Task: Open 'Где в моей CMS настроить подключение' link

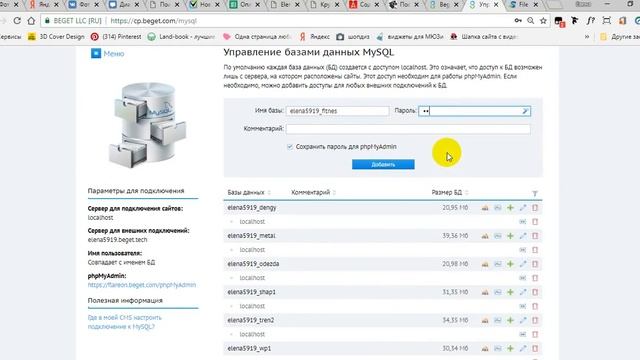Action: [x=124, y=322]
